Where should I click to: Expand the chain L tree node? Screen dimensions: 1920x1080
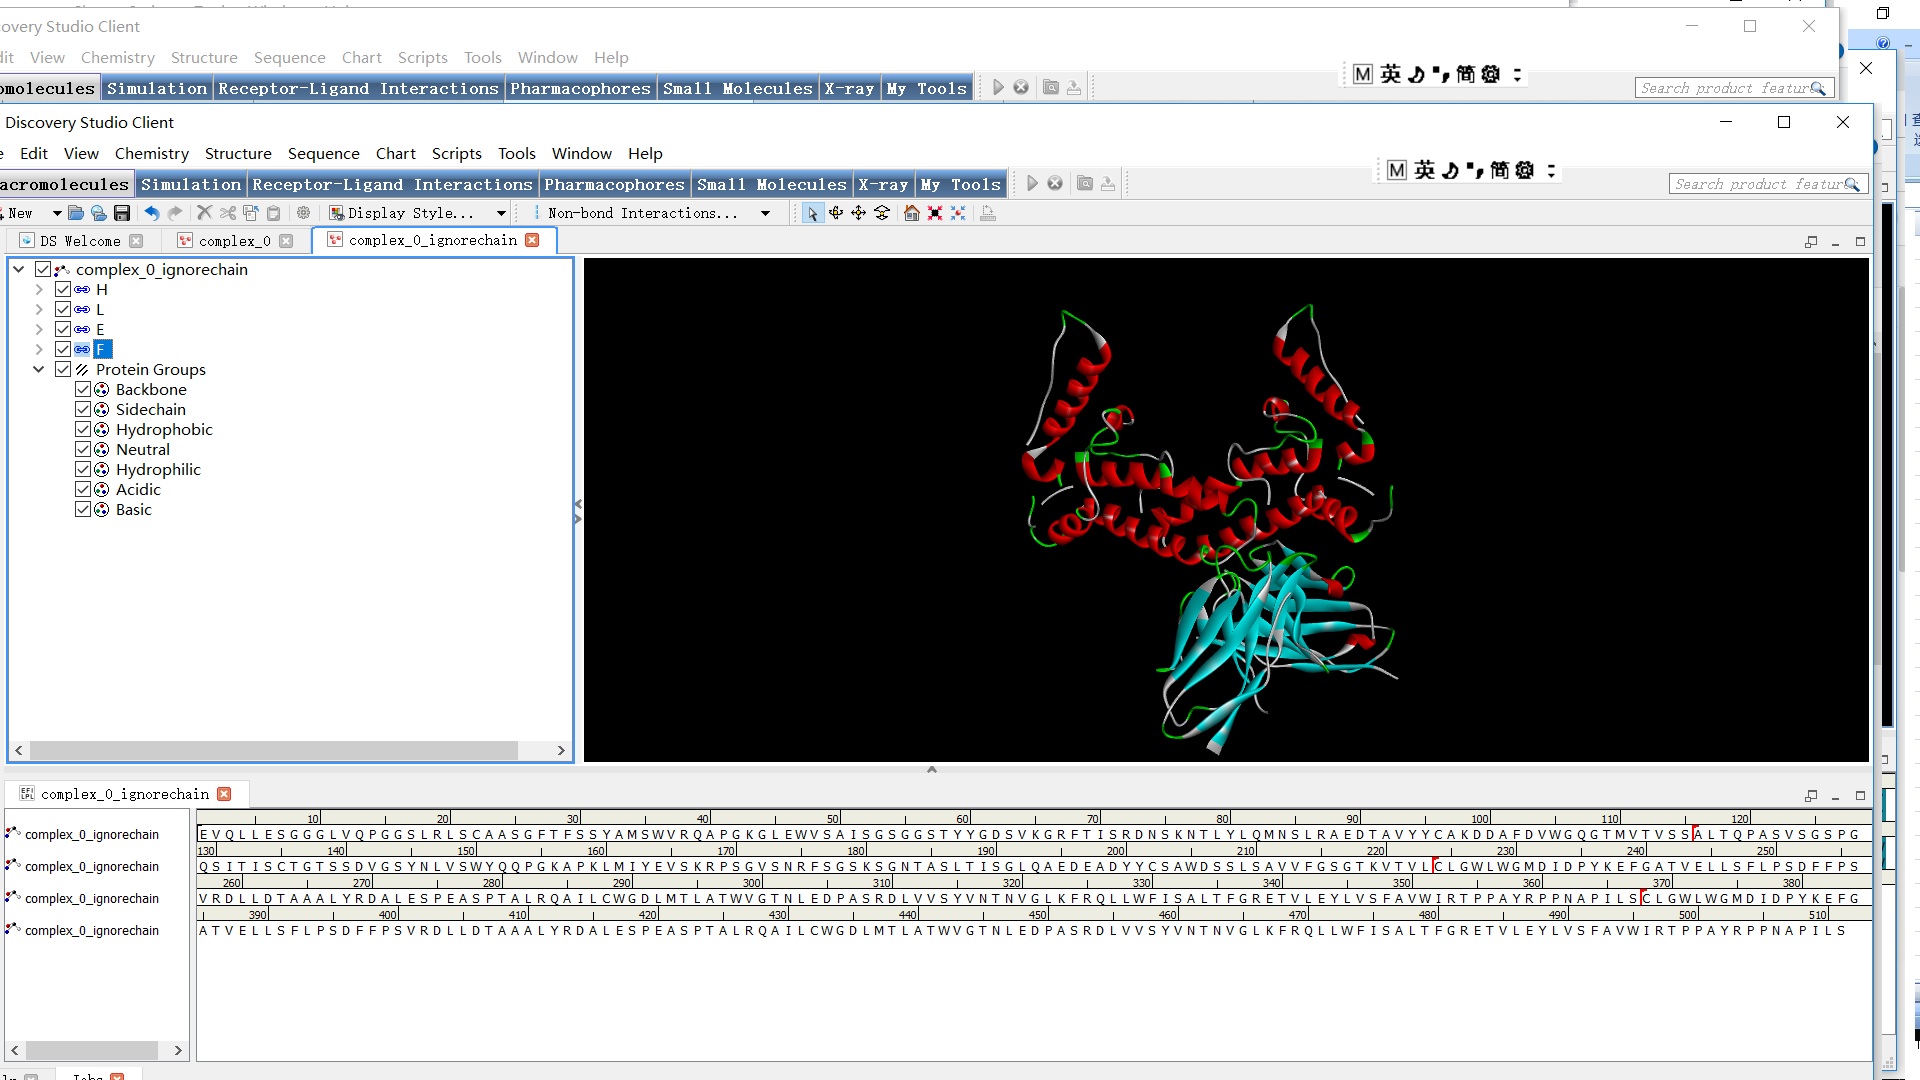tap(39, 309)
